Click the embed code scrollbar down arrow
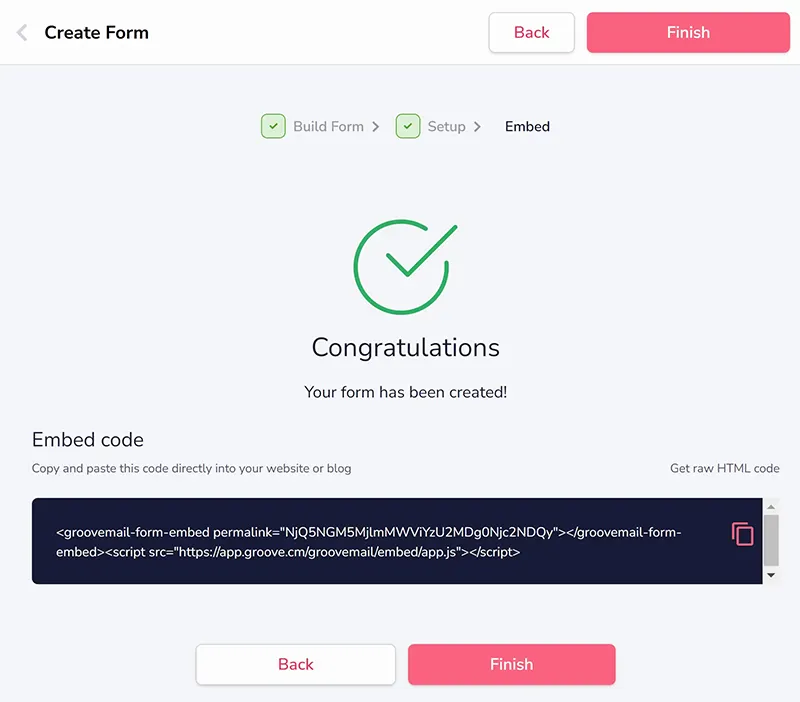 (x=771, y=575)
